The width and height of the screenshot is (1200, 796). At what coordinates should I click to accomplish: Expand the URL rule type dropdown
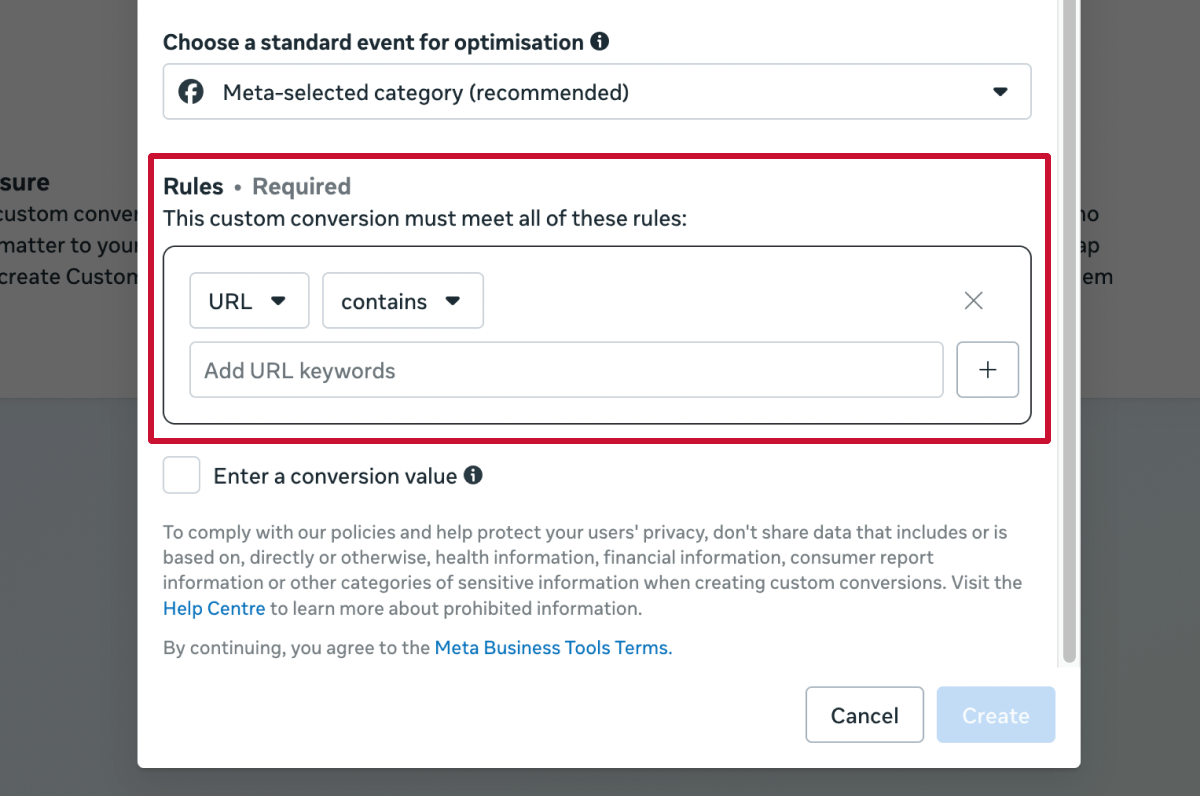coord(249,300)
